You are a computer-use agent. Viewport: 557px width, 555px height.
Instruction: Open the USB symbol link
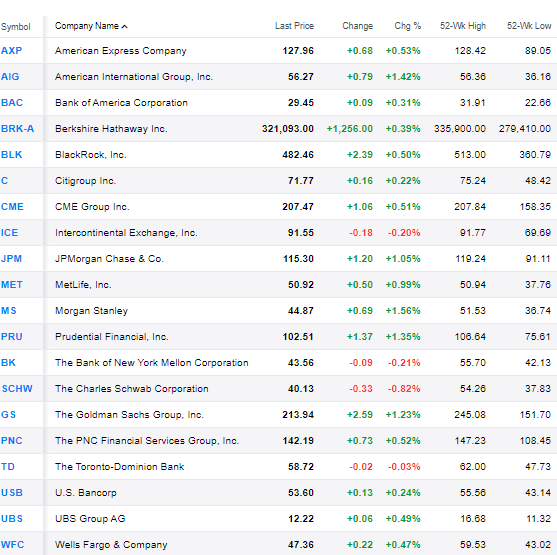click(x=12, y=492)
